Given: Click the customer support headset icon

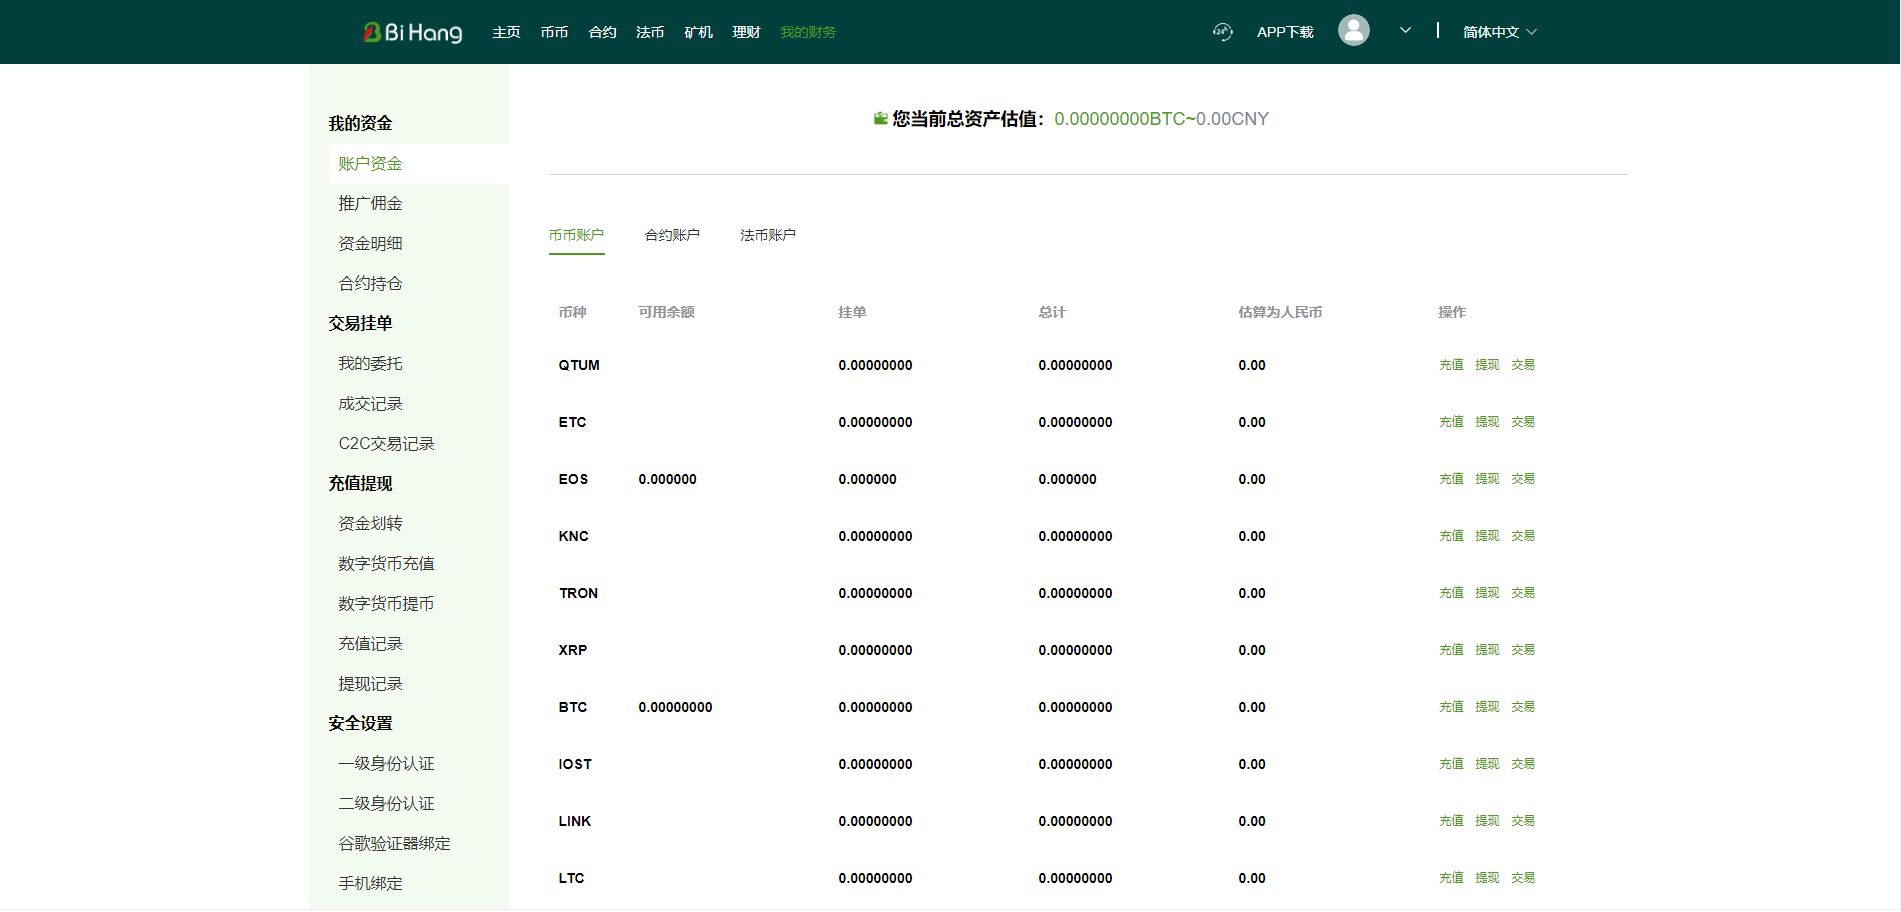Looking at the screenshot, I should [1222, 32].
